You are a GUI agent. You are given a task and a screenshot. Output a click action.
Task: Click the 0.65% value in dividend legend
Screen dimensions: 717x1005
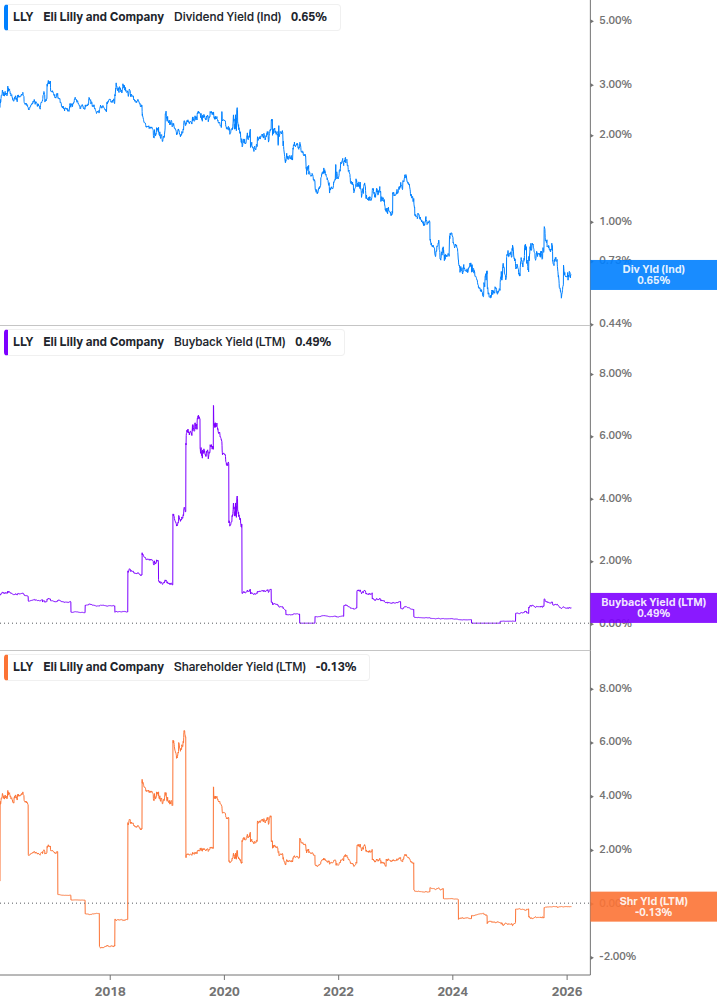coord(309,17)
